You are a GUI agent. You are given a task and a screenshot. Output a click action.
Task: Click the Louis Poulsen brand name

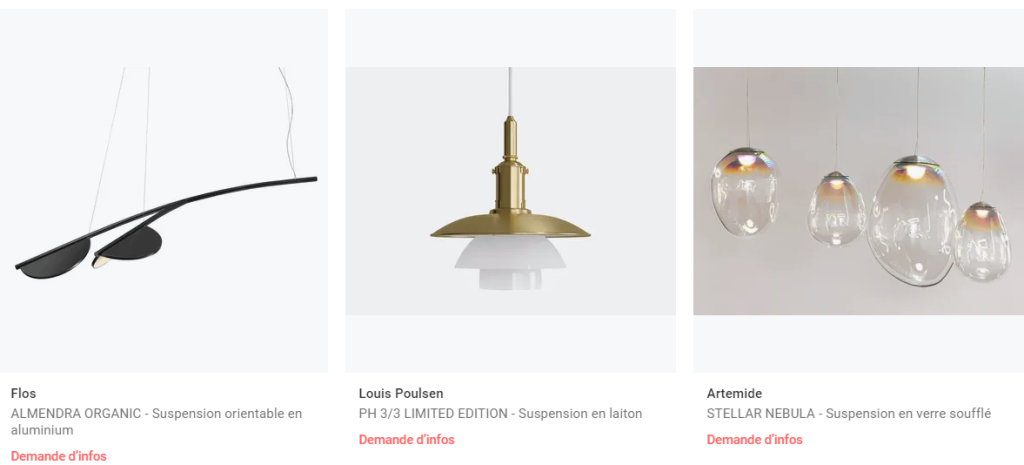401,393
